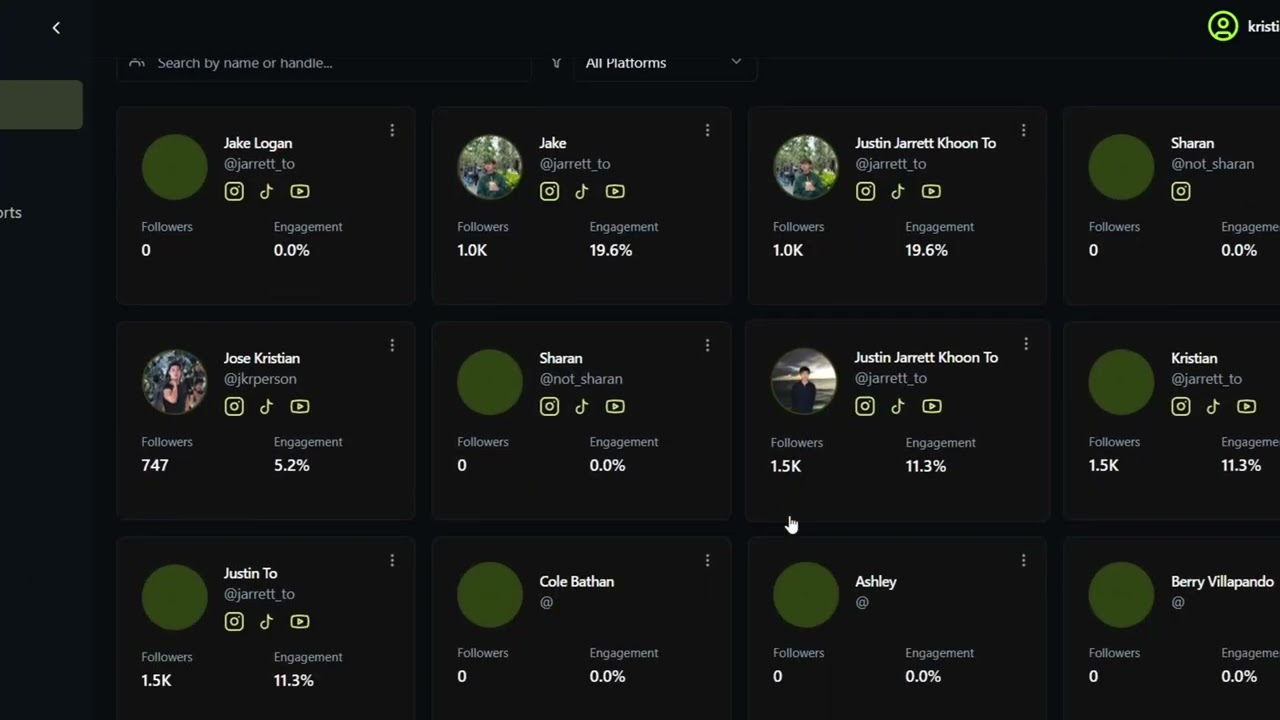Click 'Engagement' label on Jose Kristian card
Image resolution: width=1280 pixels, height=720 pixels.
[308, 442]
